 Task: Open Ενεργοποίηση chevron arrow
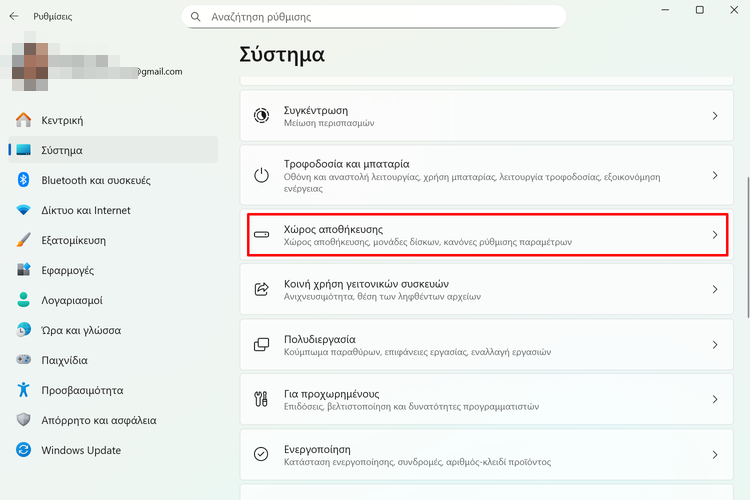coord(714,454)
